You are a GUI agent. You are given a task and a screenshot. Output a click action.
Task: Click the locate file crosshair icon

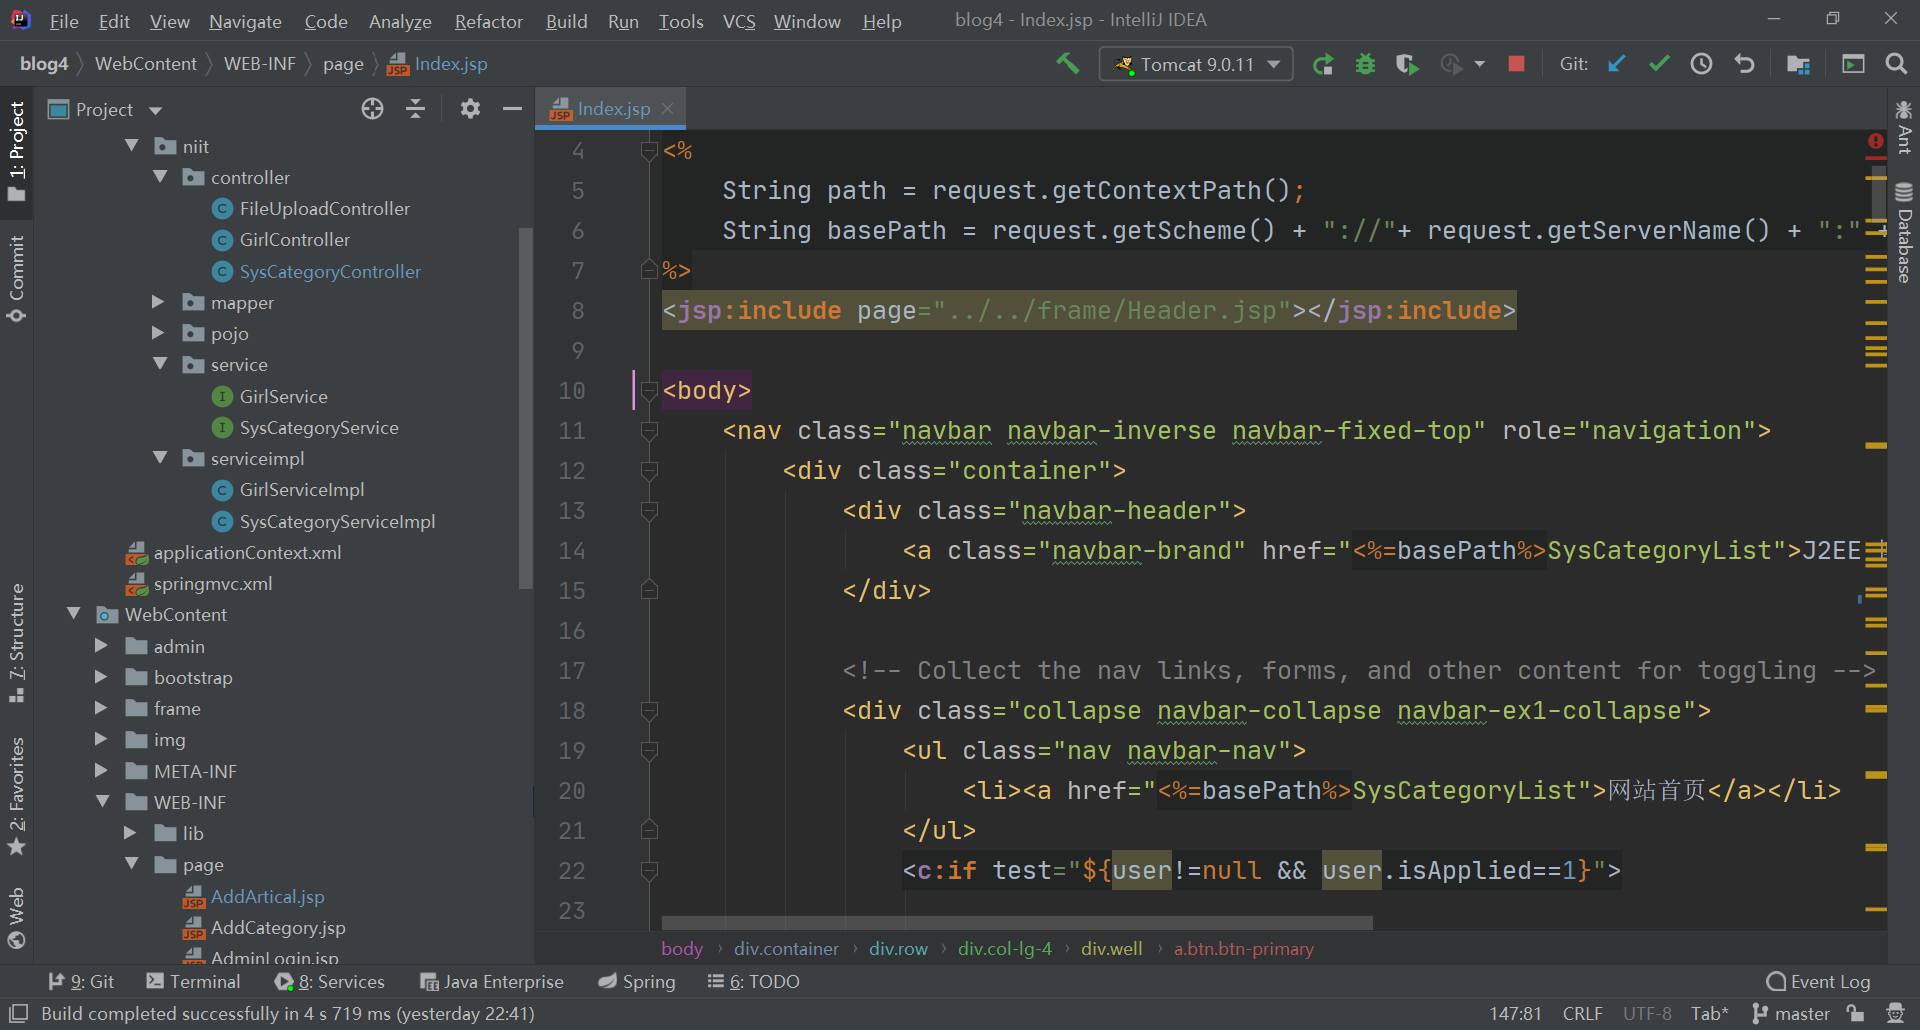(x=372, y=109)
